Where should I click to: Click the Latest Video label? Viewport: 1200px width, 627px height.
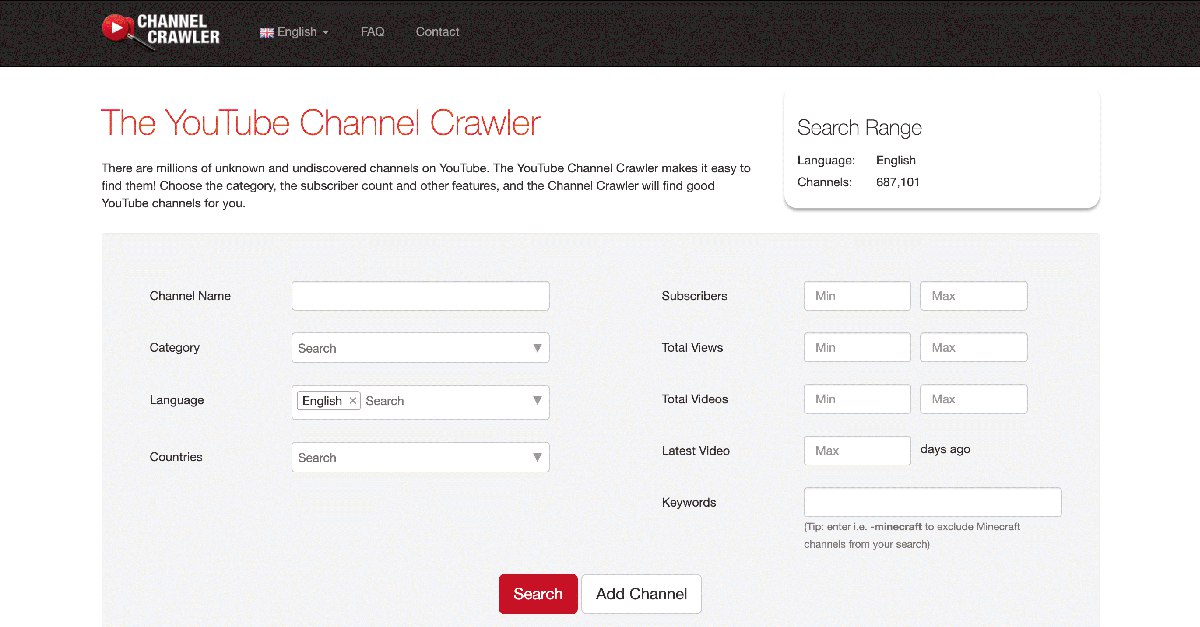coord(696,451)
